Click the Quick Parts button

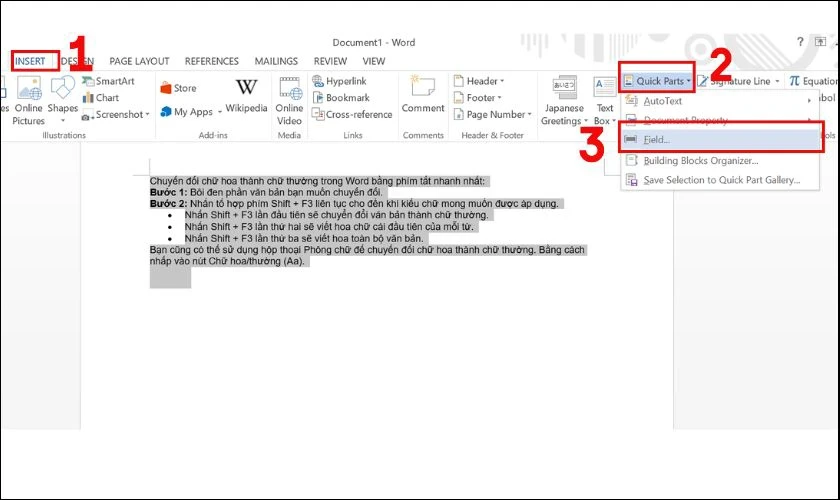pos(657,81)
